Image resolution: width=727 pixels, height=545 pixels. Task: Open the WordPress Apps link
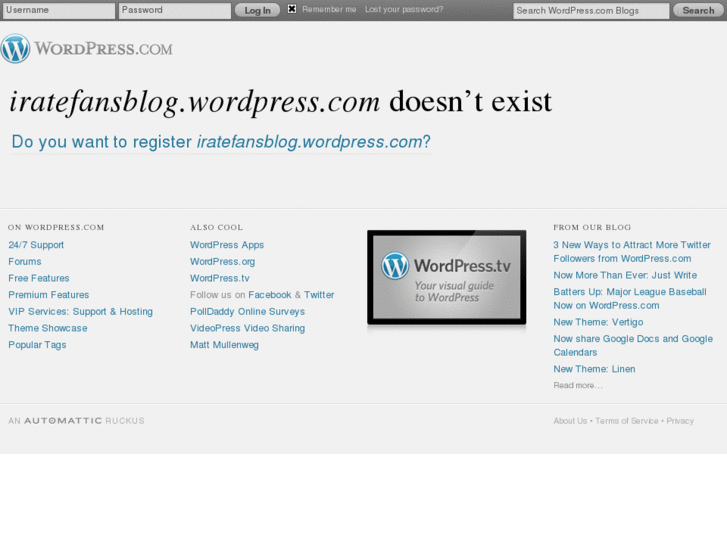point(227,245)
